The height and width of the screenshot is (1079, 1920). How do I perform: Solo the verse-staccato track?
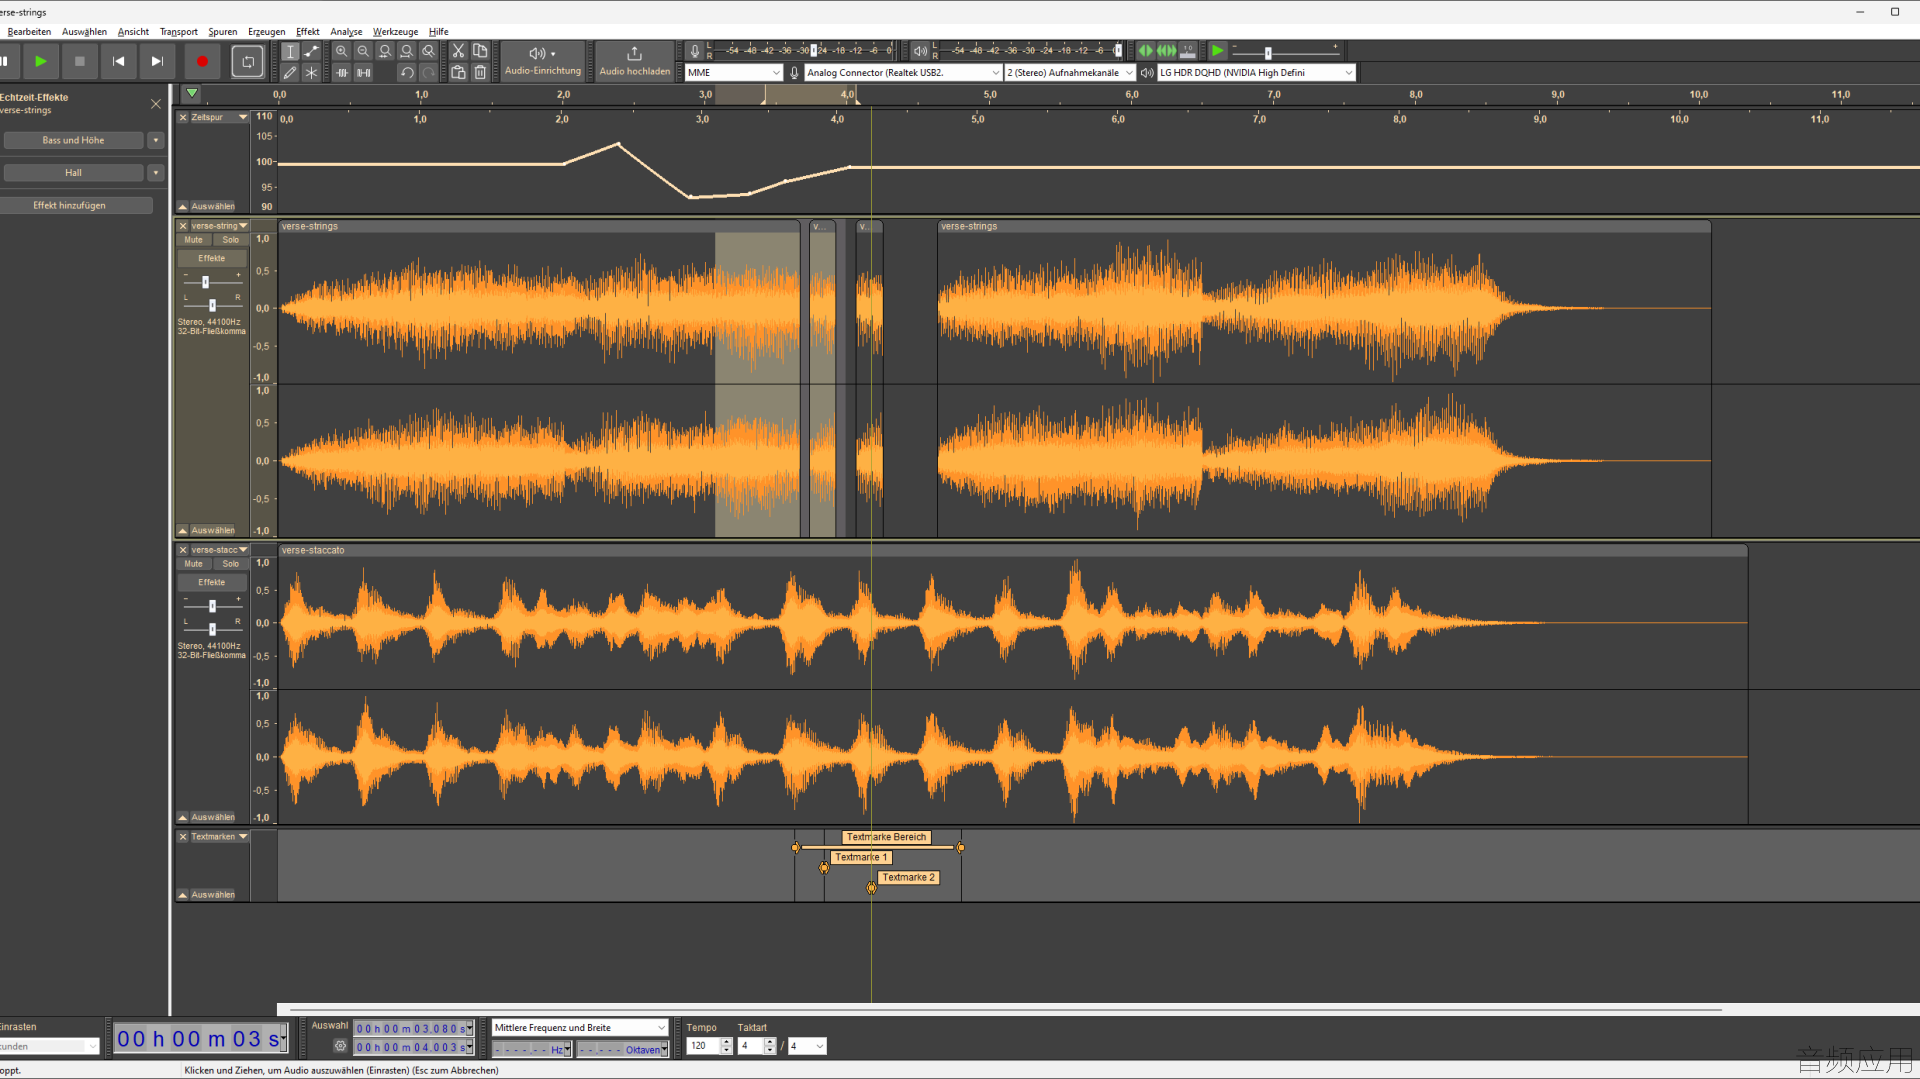point(231,564)
